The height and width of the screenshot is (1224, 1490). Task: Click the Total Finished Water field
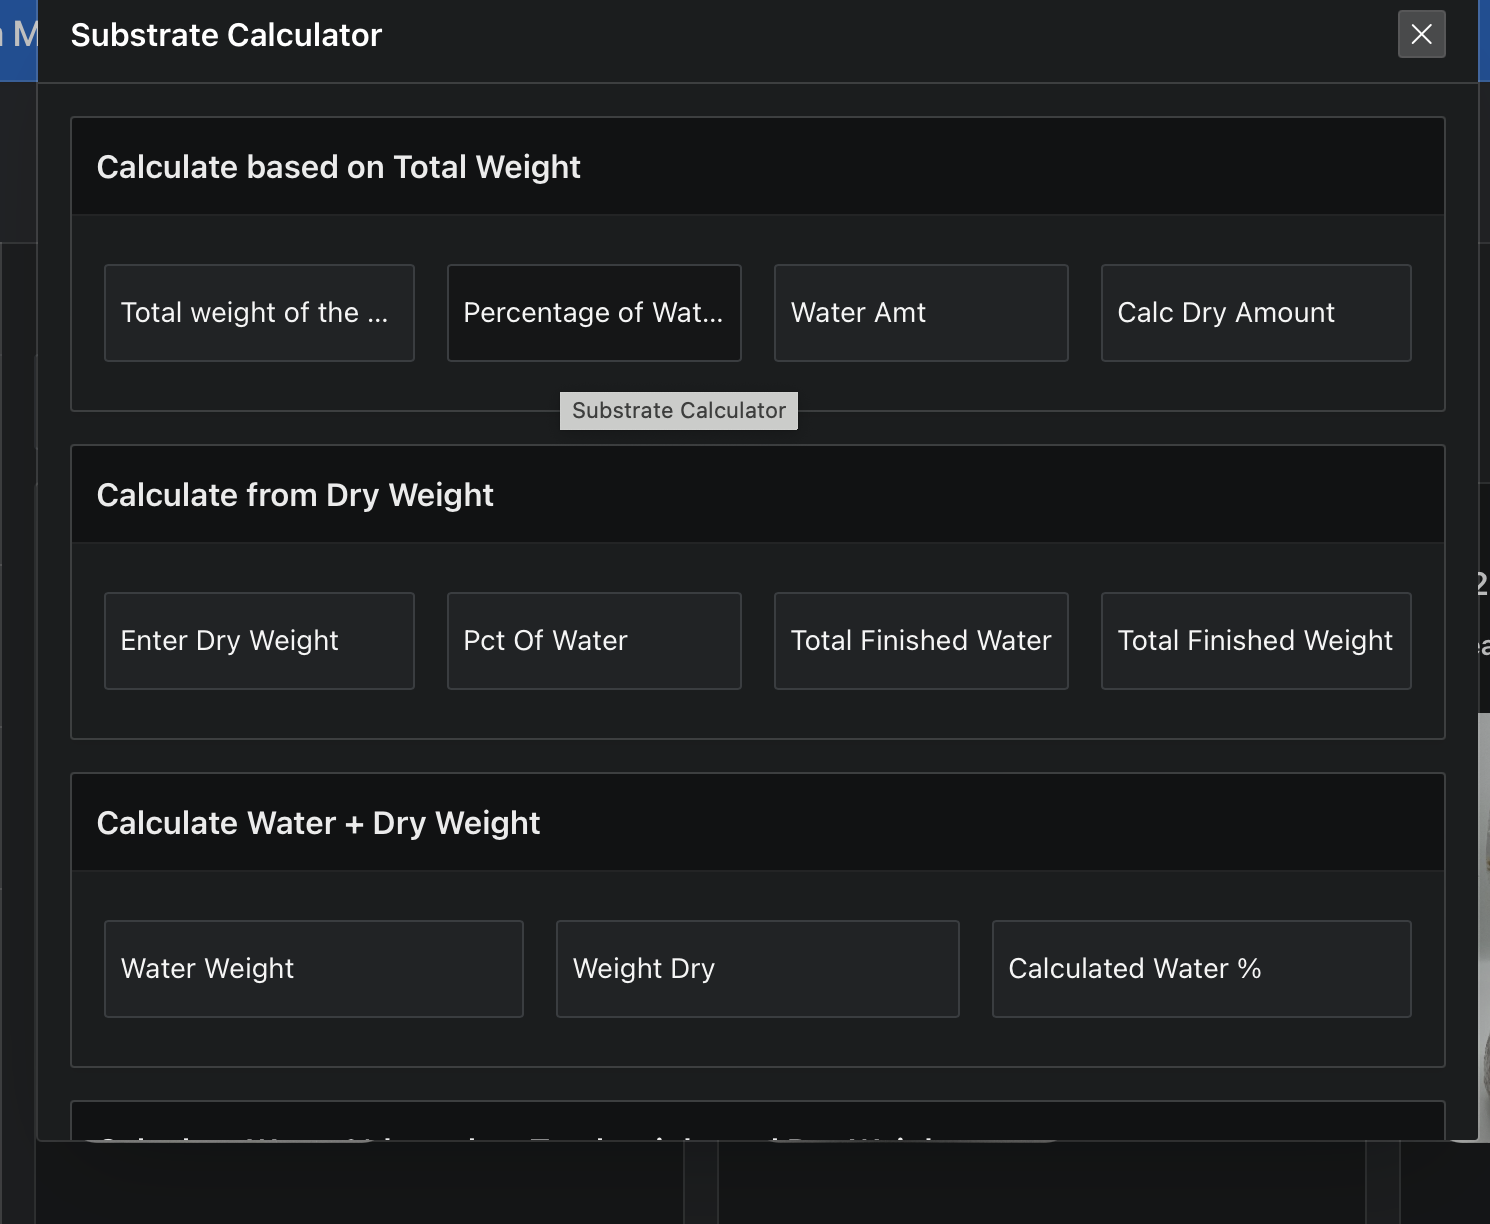tap(920, 640)
